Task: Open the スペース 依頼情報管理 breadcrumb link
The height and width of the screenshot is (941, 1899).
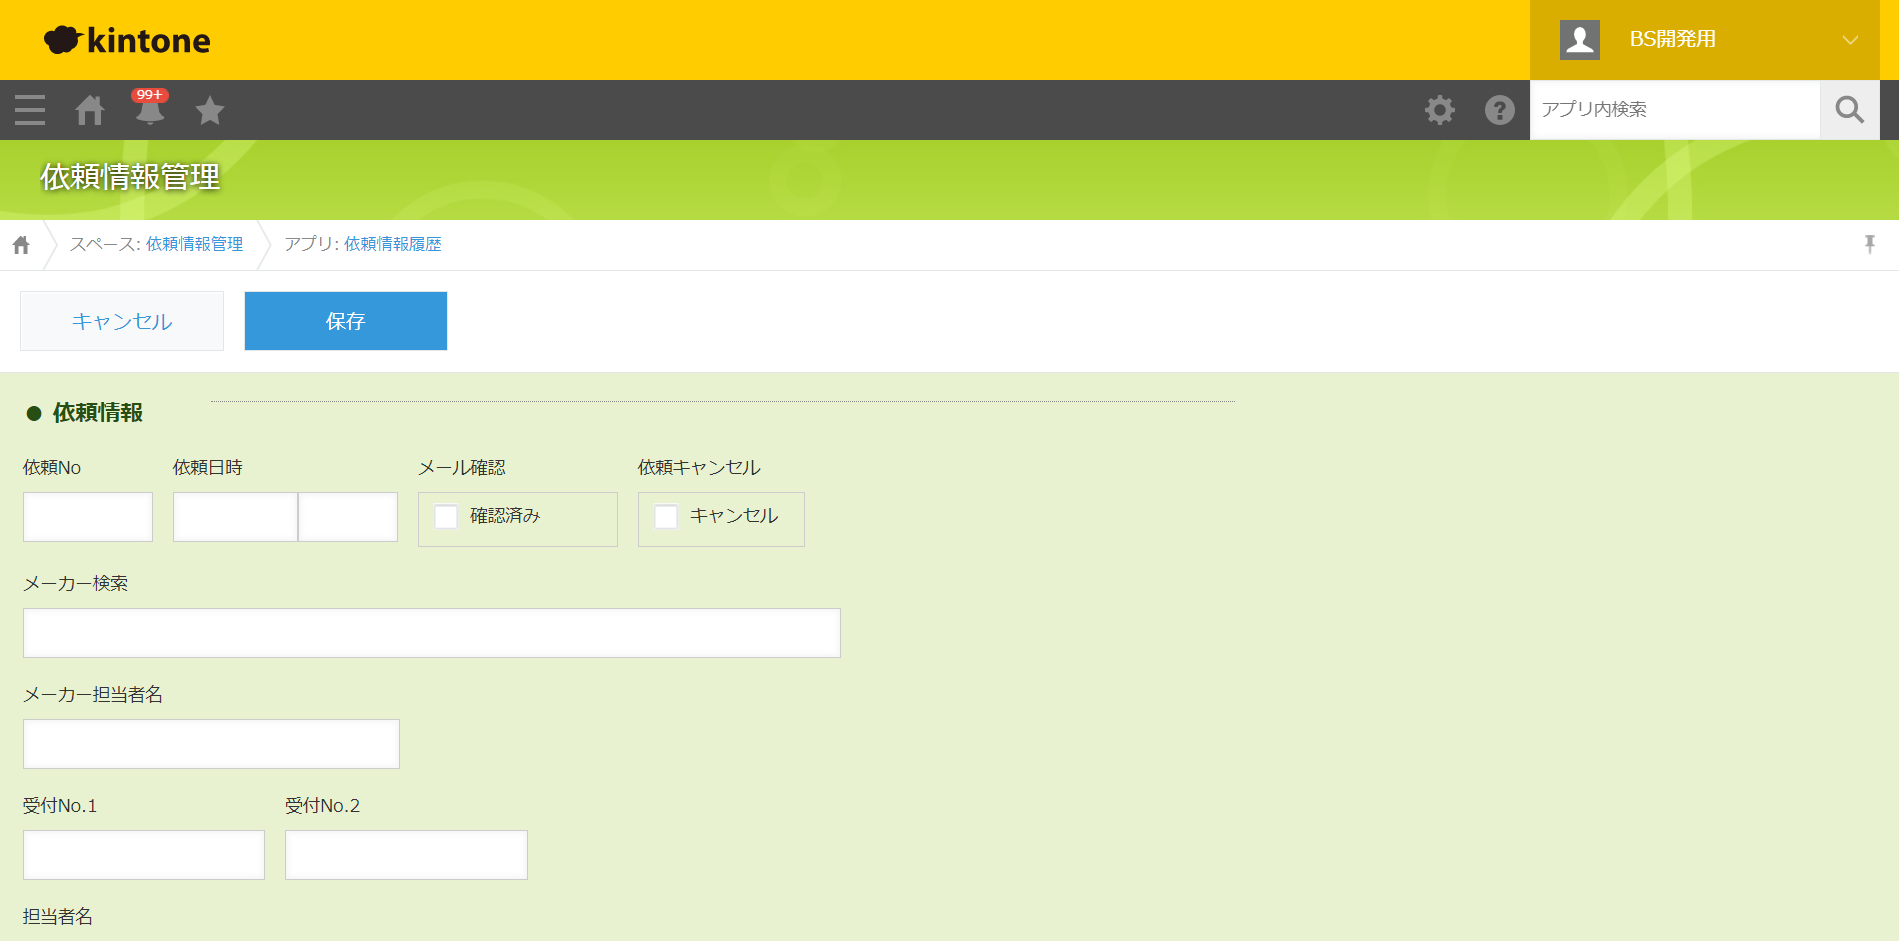Action: tap(194, 244)
